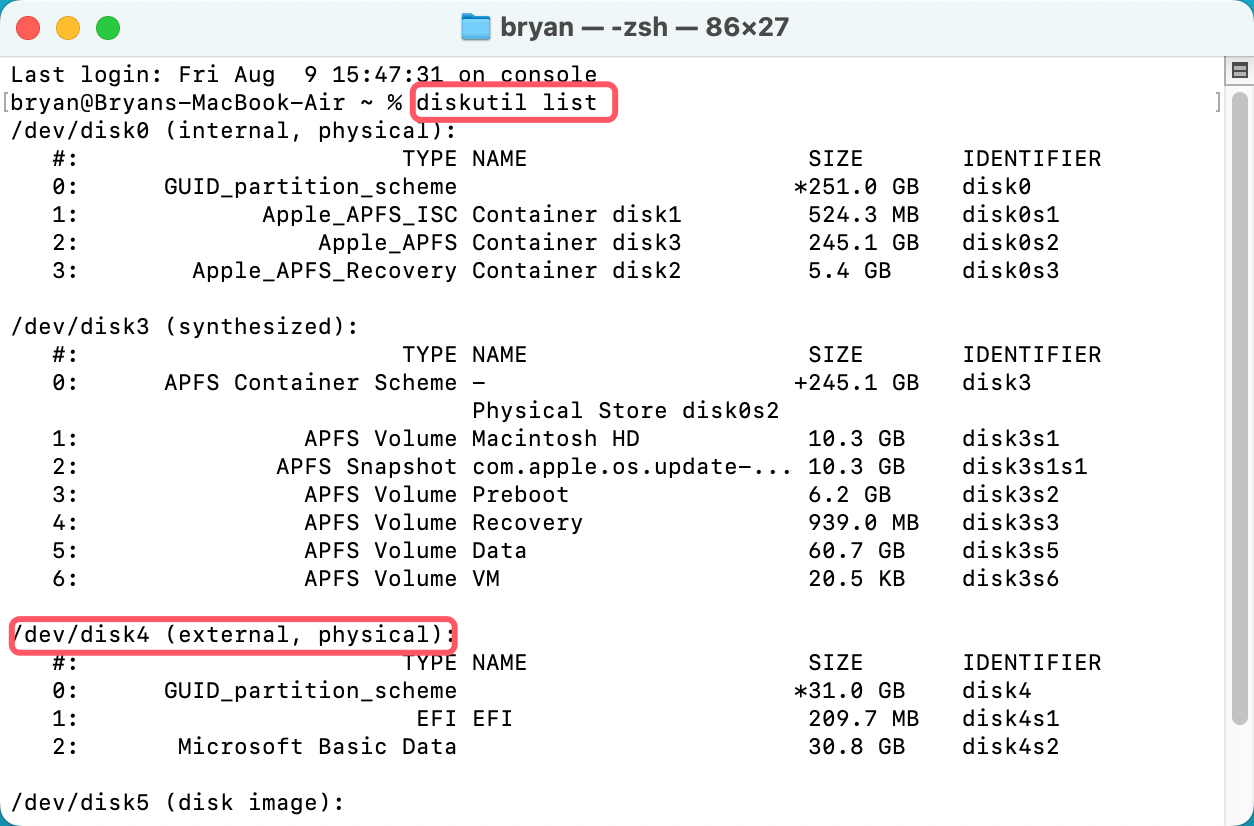Click the yellow minimize traffic light button
The width and height of the screenshot is (1254, 826).
click(x=68, y=27)
